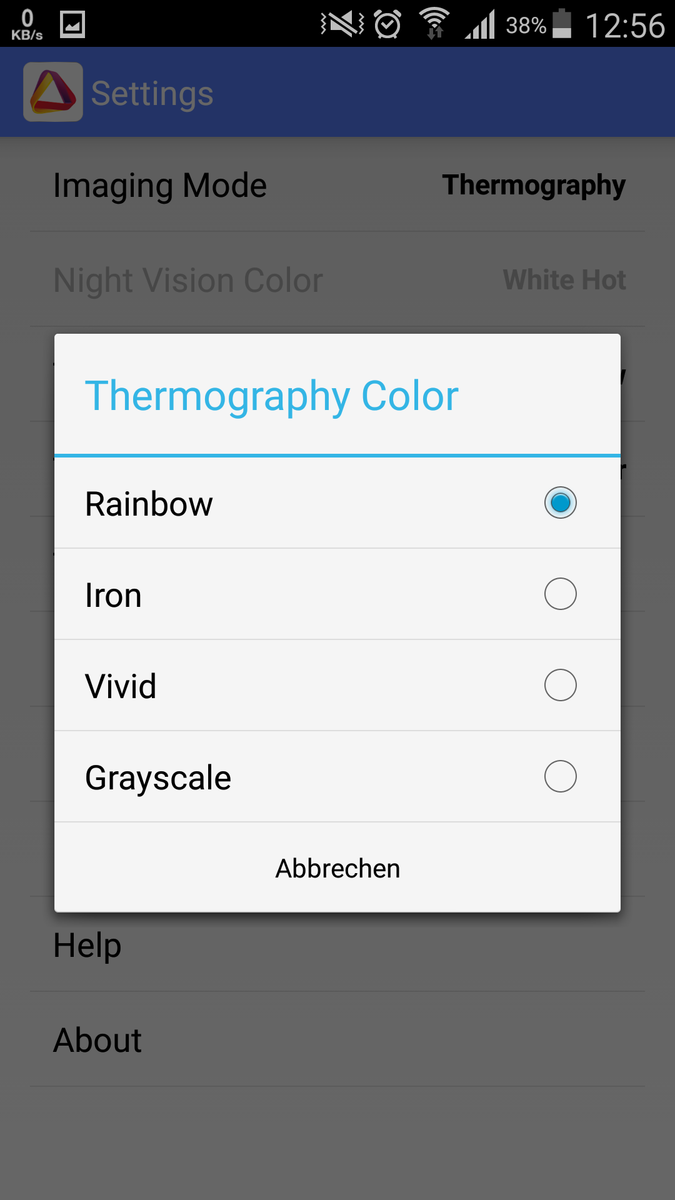This screenshot has width=675, height=1200.
Task: Tap the Seek Thermal app logo icon
Action: [52, 93]
